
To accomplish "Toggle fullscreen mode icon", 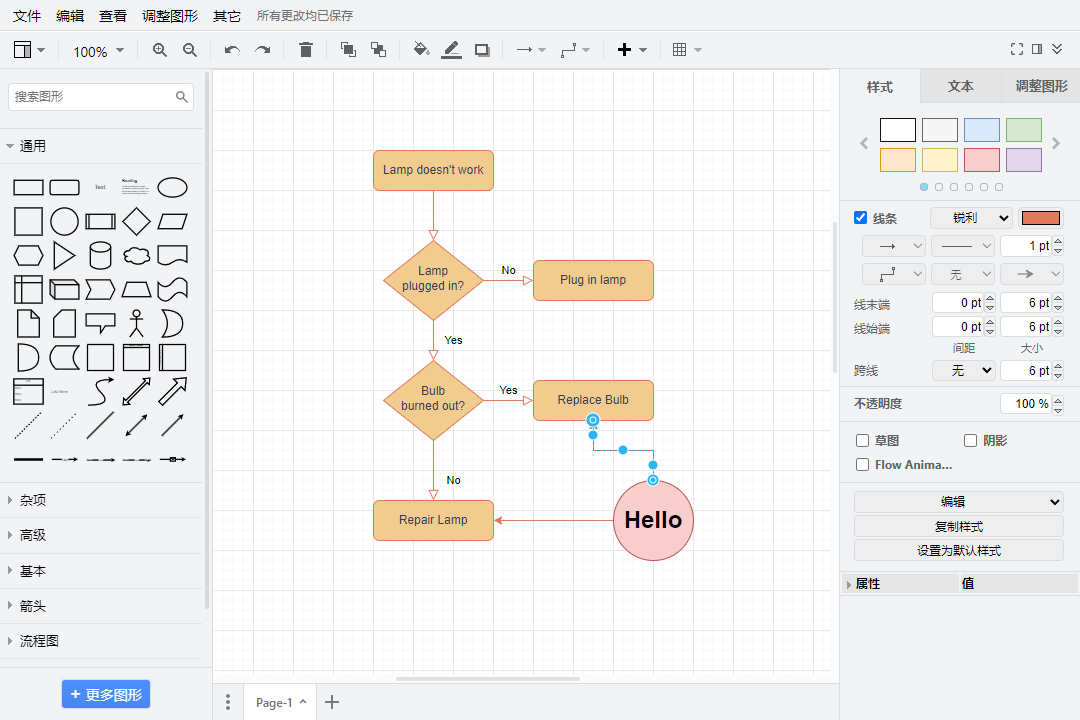I will tap(1017, 49).
